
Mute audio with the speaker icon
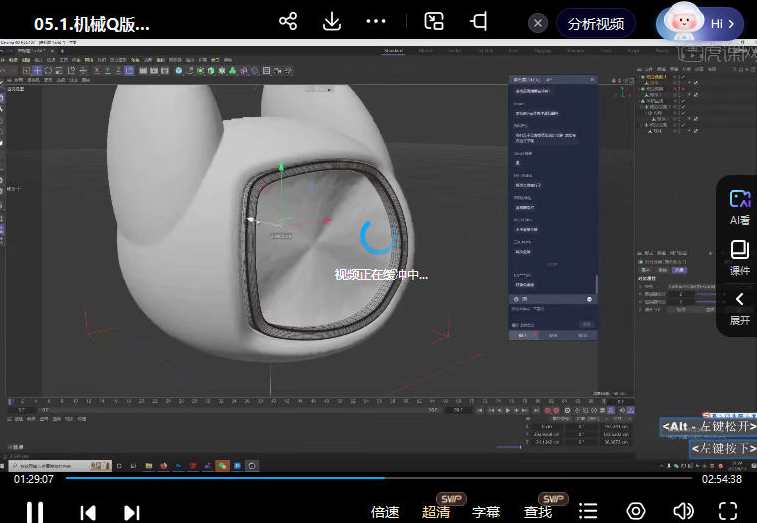pyautogui.click(x=683, y=511)
